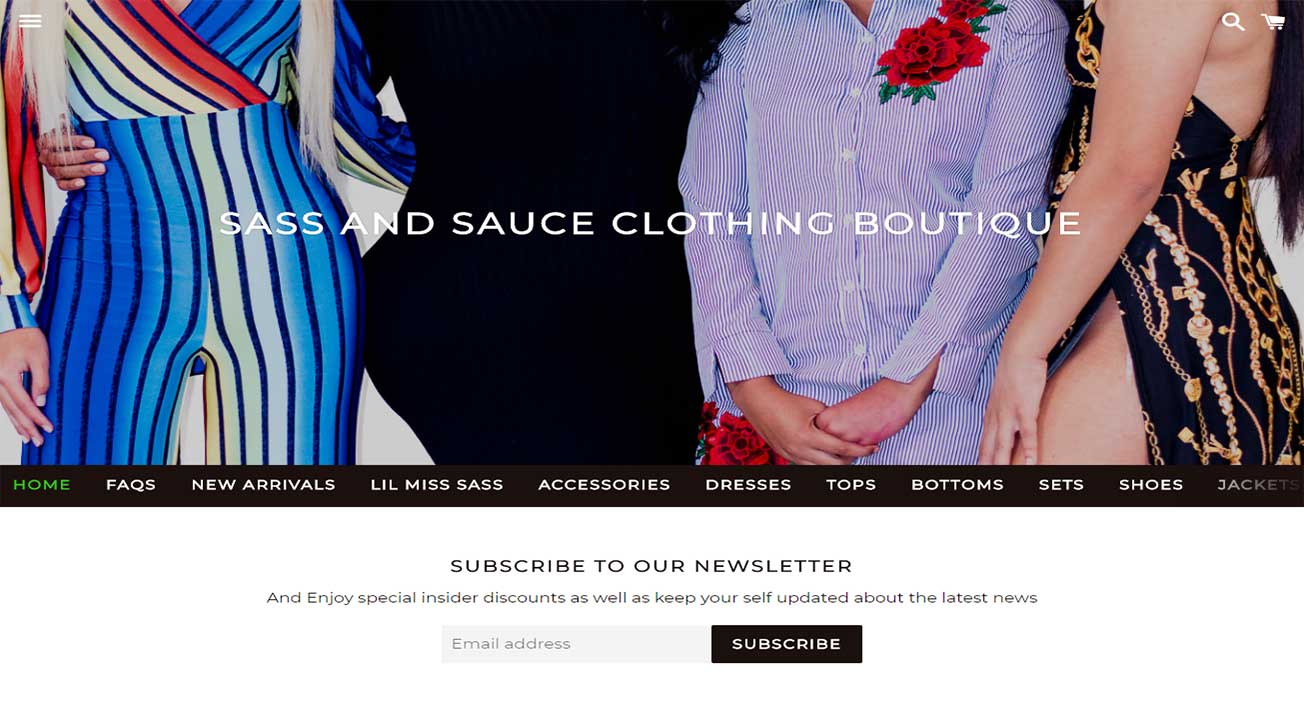Browse the SHOES category
Screen dimensions: 1304x706
[x=1151, y=485]
